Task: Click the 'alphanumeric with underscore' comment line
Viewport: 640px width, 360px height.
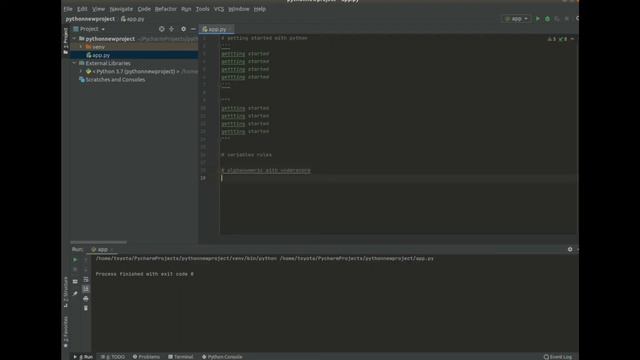Action: 266,170
